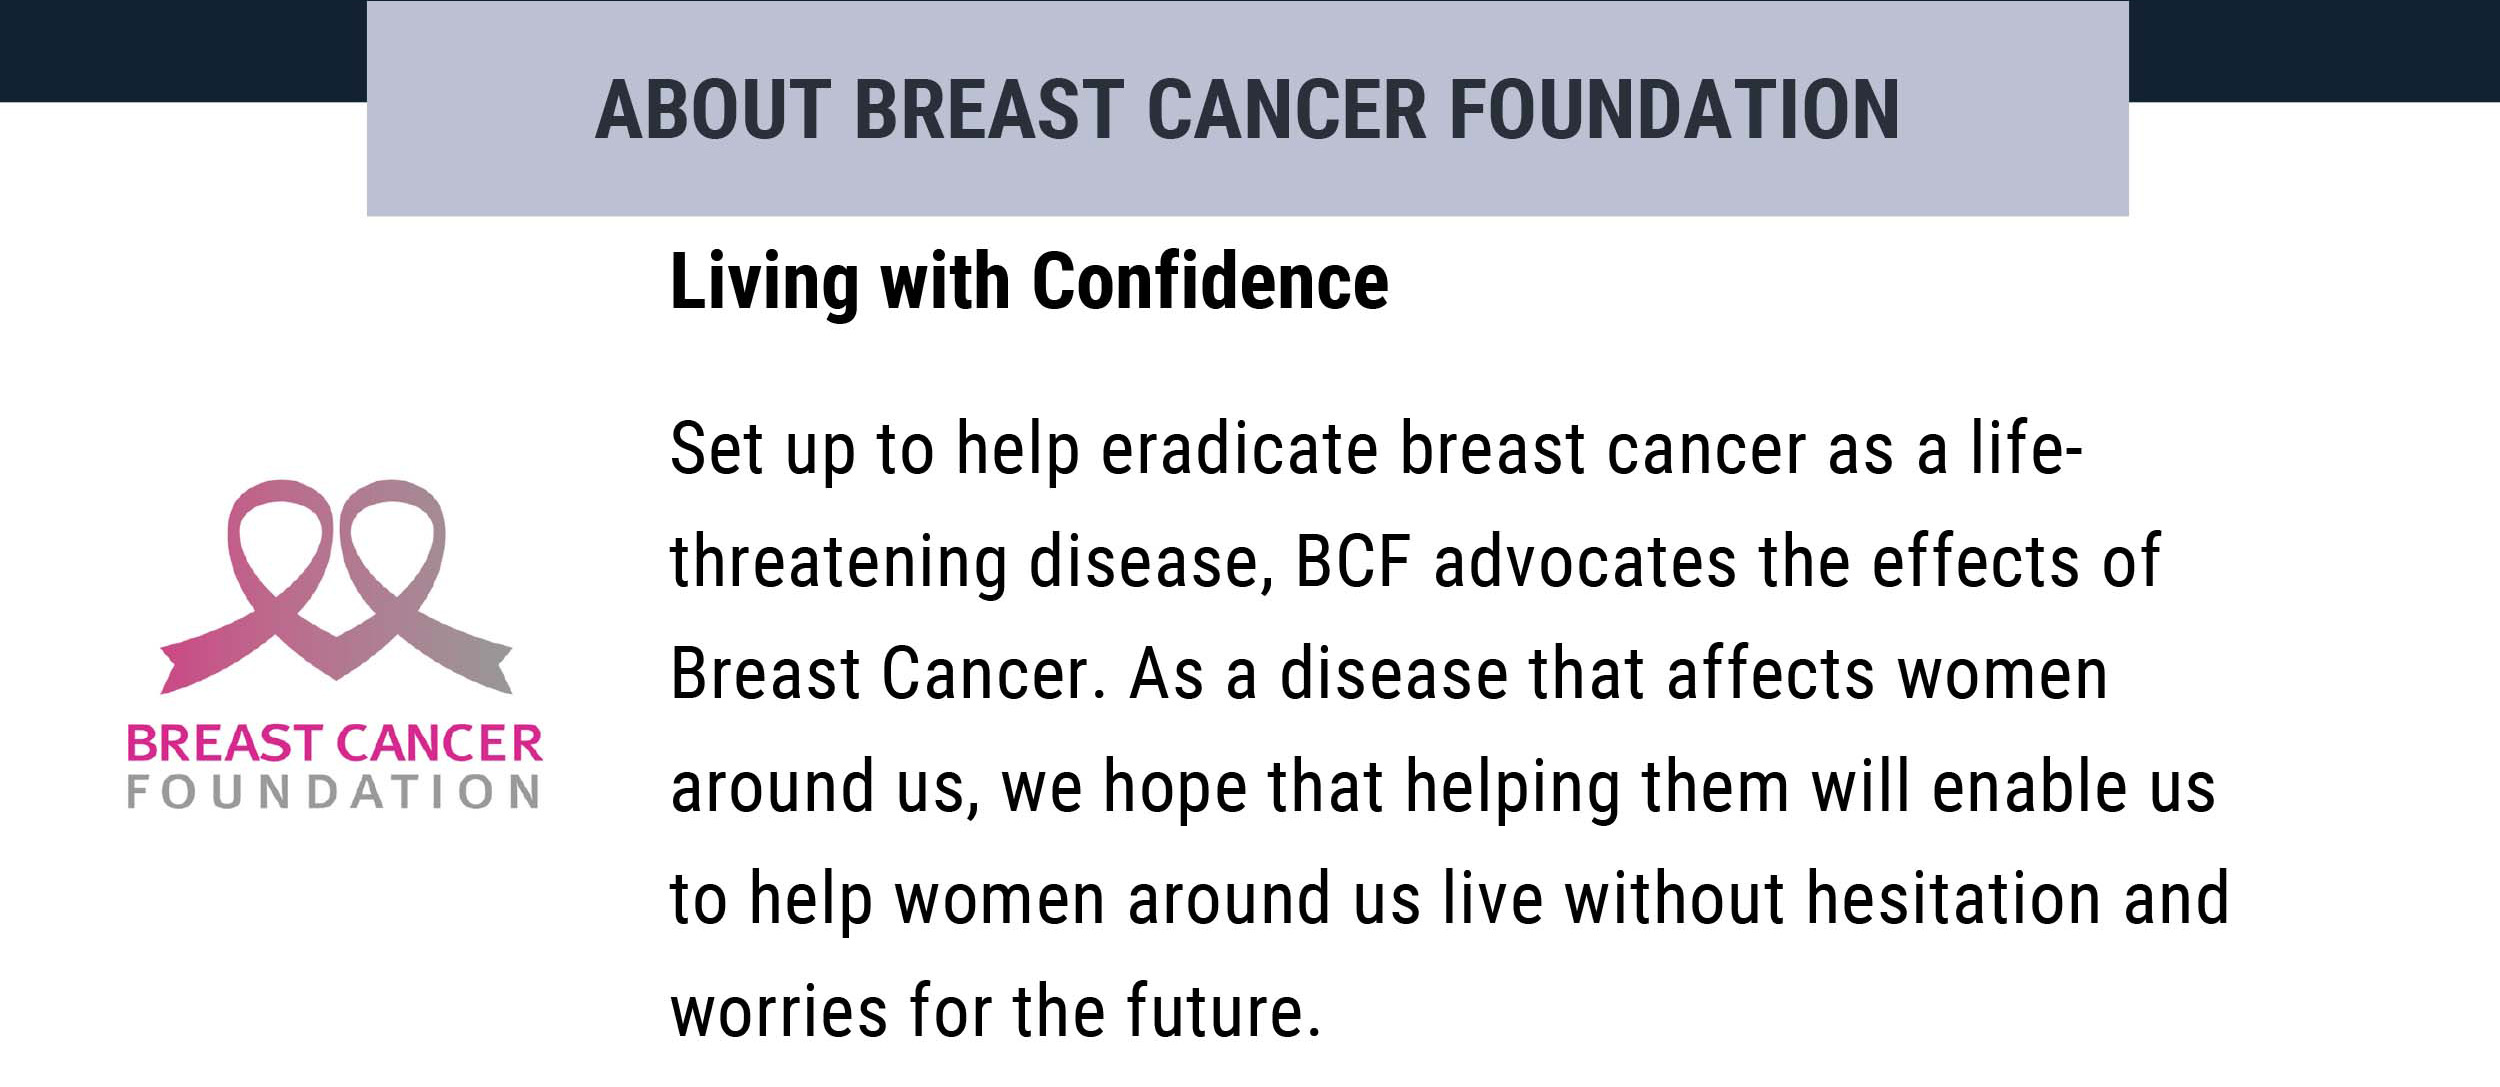The image size is (2500, 1087).
Task: Click the gray "FOUNDATION" logo wordmark
Action: [333, 793]
